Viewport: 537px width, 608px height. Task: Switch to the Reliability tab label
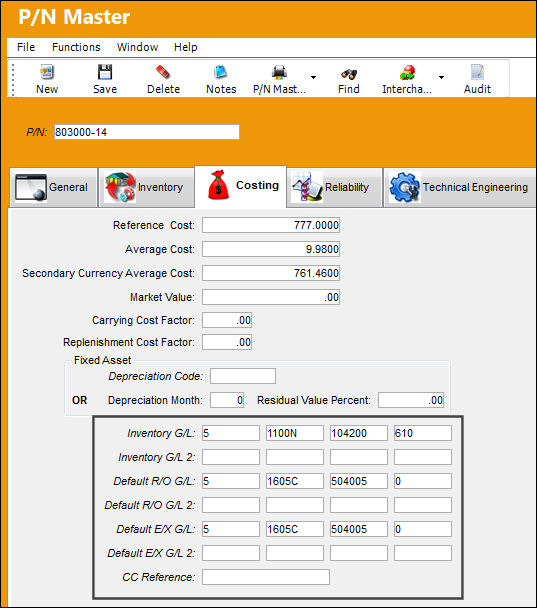347,187
